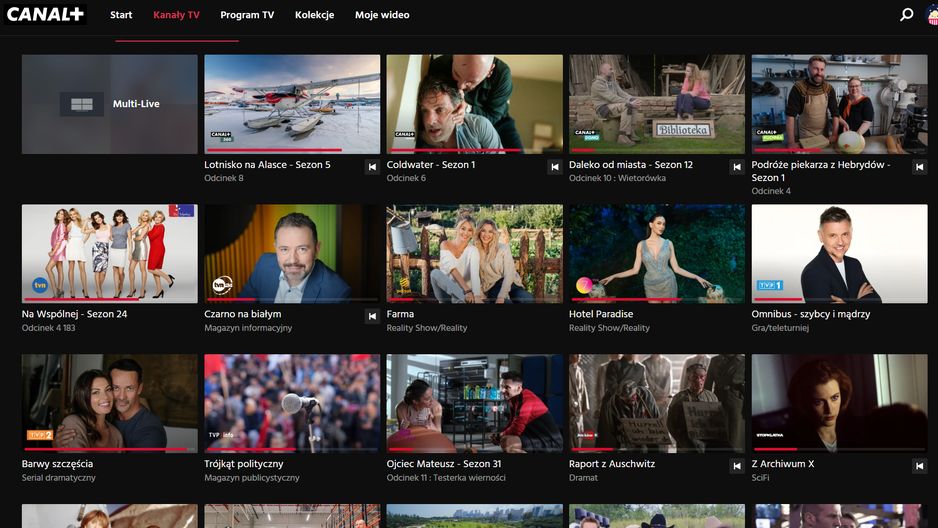
Task: Click the Lotnisko na Alasce - Sezon 5 title
Action: click(267, 164)
